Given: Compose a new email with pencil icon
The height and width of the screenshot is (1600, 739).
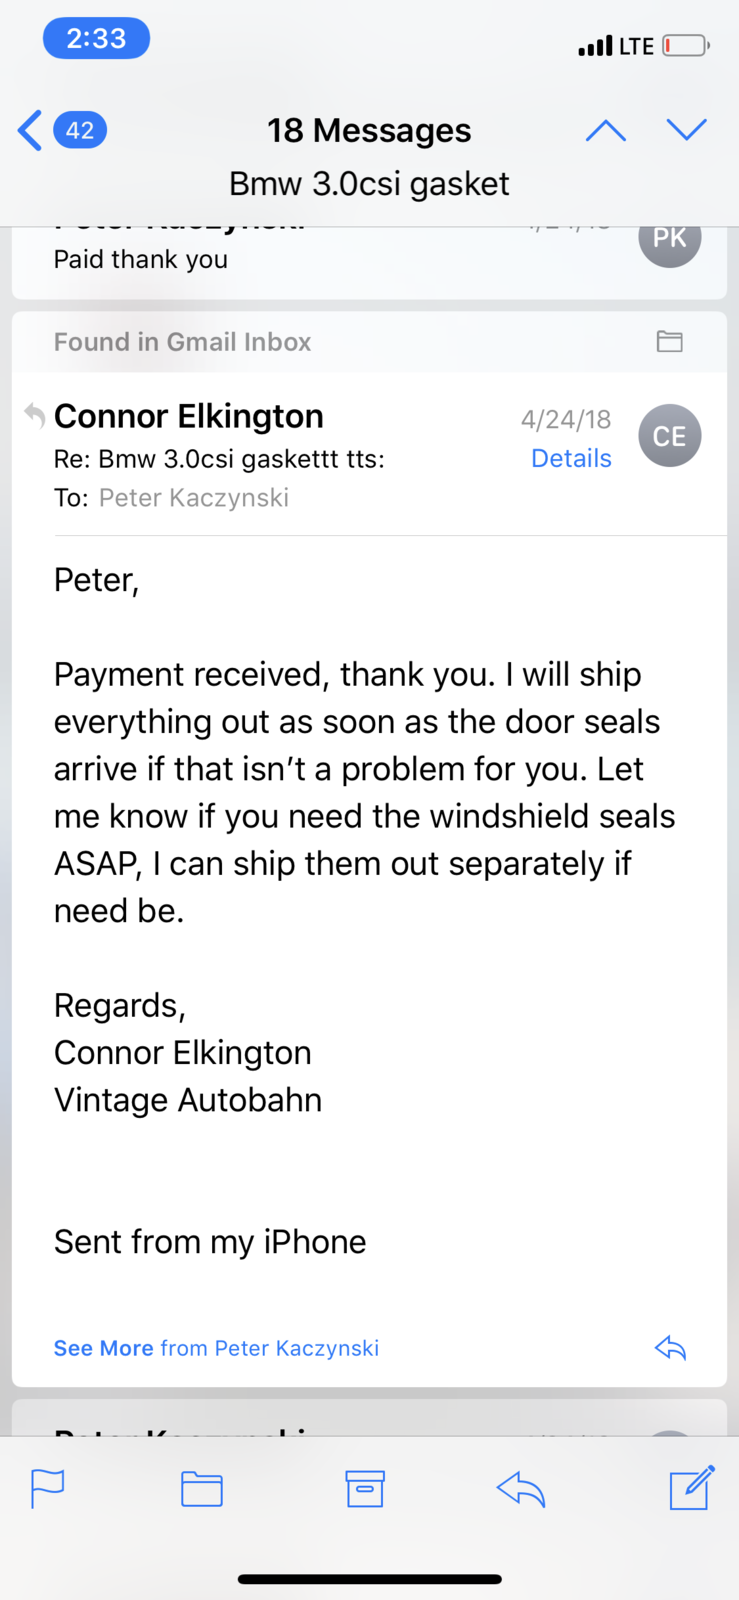Looking at the screenshot, I should point(691,1487).
